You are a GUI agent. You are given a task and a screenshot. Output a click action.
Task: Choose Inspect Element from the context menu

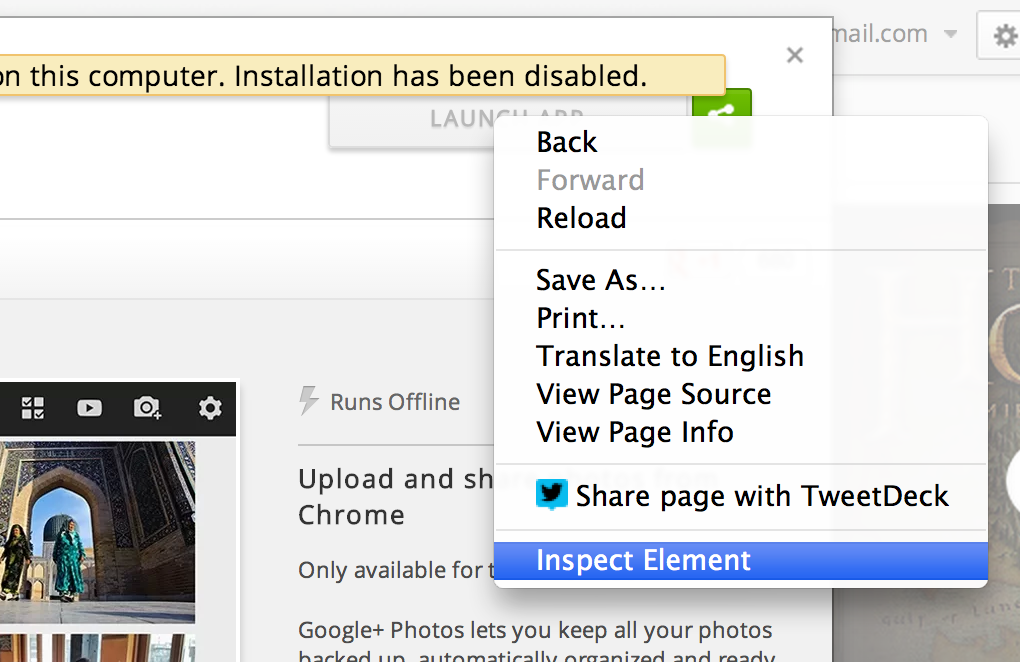(643, 561)
